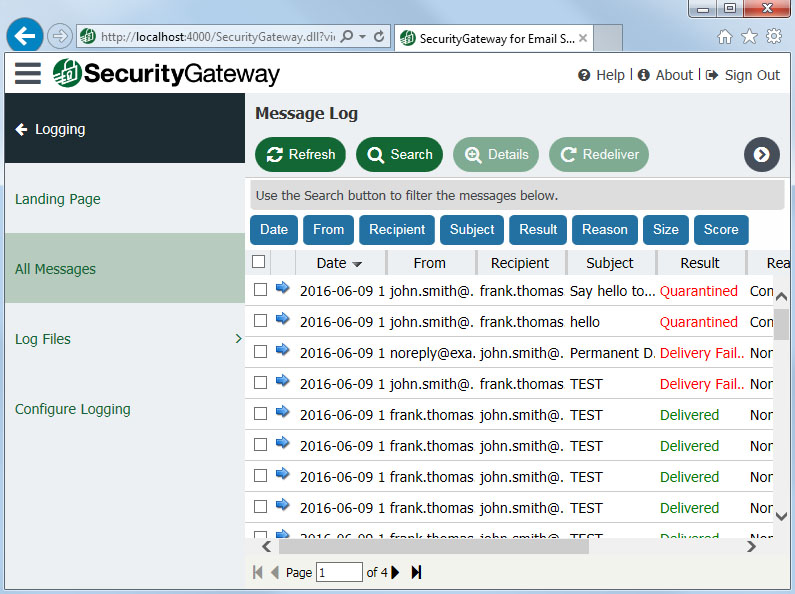The height and width of the screenshot is (594, 795).
Task: Toggle the blue From column button
Action: (329, 230)
